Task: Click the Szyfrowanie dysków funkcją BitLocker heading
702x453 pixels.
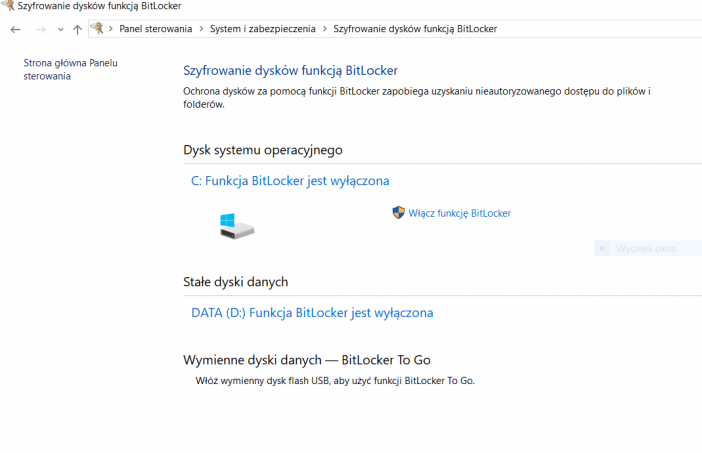Action: 290,71
